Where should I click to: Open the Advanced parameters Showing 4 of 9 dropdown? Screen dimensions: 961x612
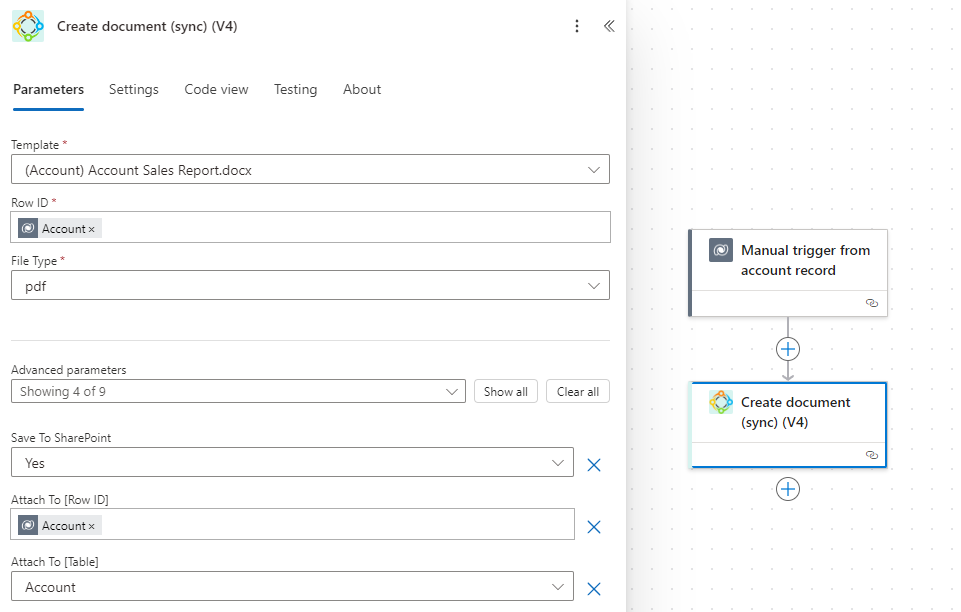click(238, 391)
